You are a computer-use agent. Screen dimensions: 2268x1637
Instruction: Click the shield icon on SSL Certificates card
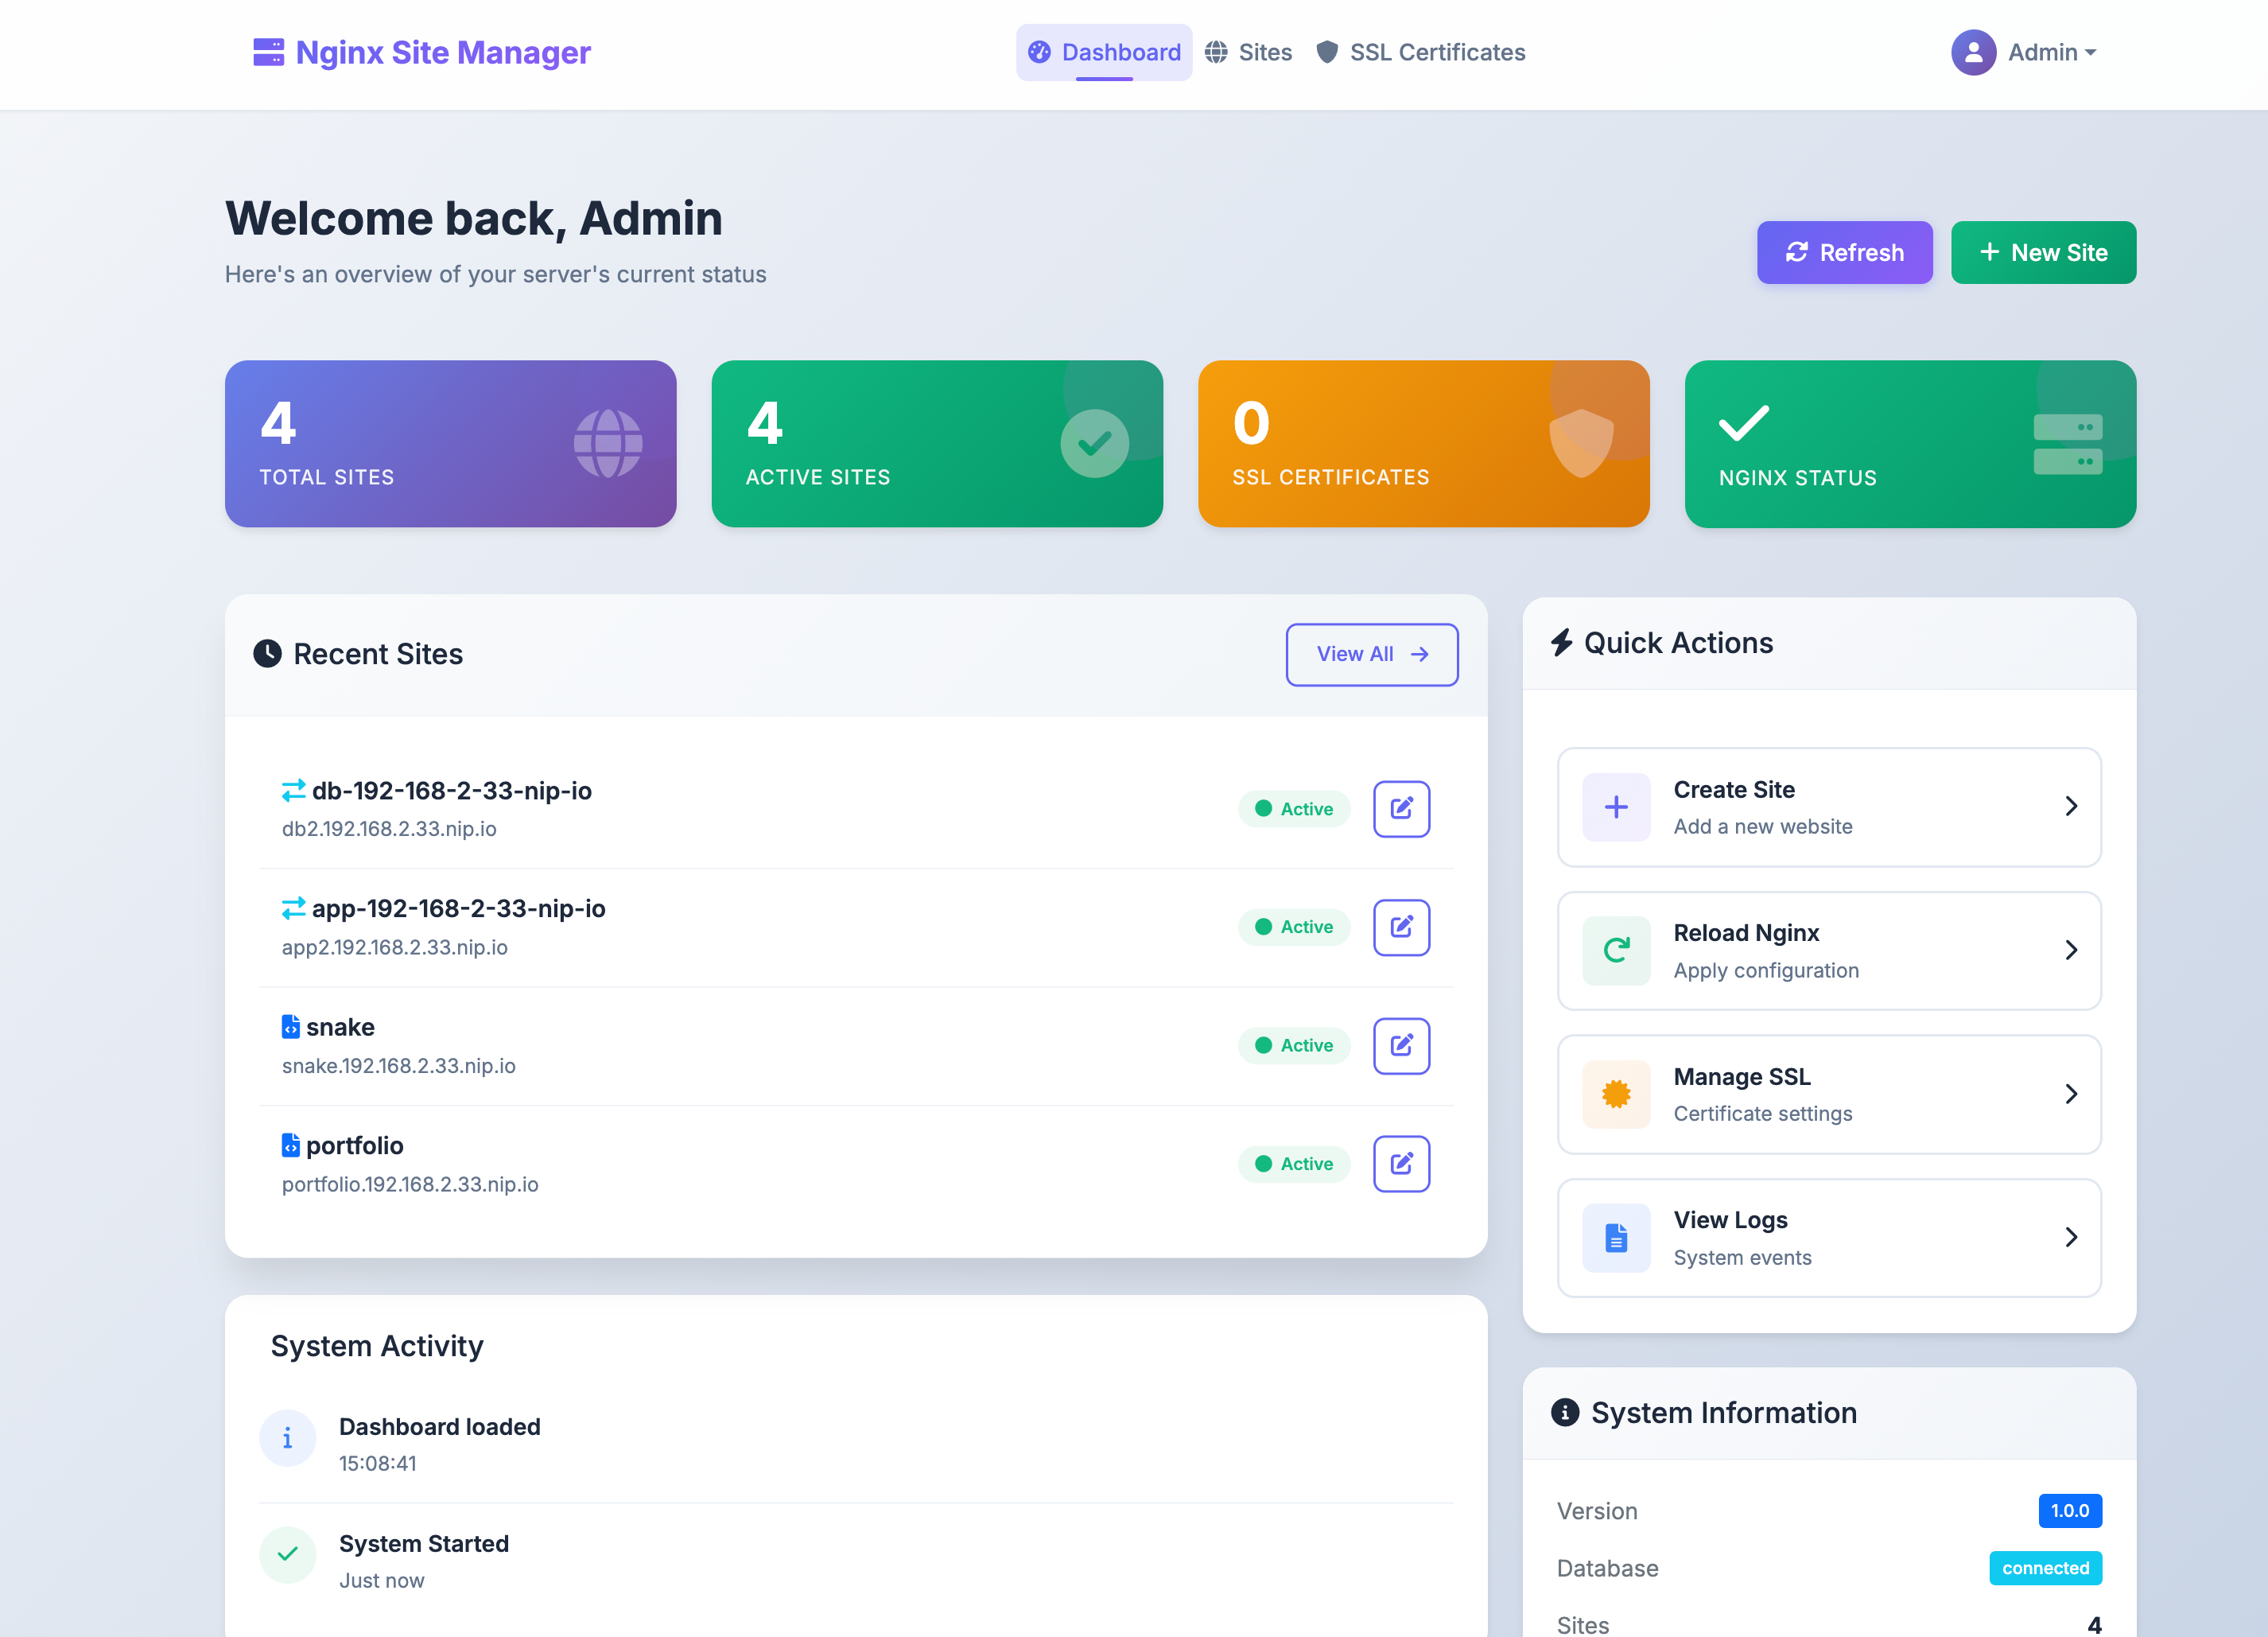(1581, 443)
